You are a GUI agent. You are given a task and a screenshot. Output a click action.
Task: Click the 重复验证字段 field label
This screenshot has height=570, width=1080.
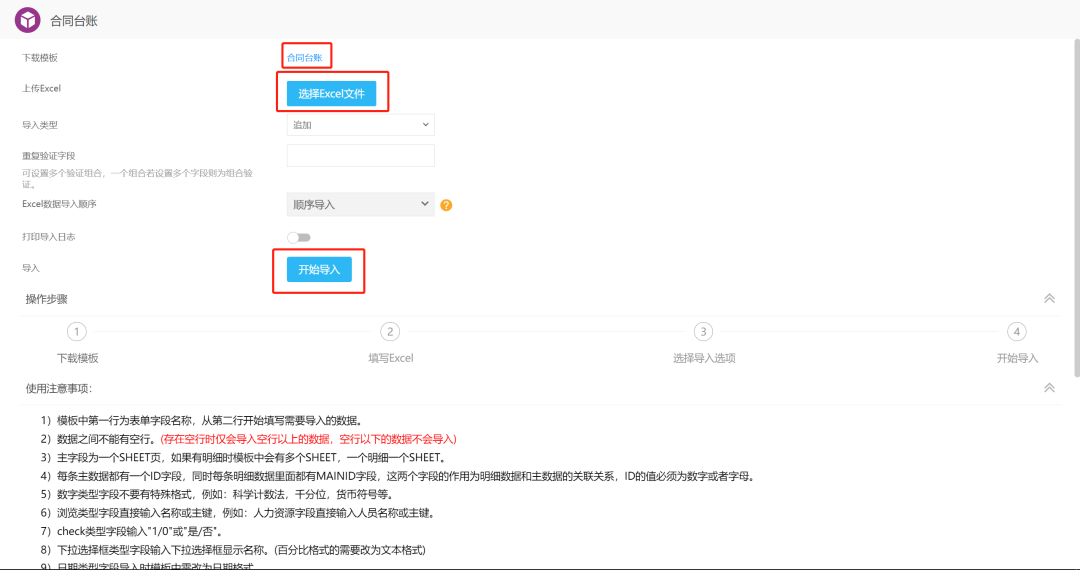pos(48,156)
